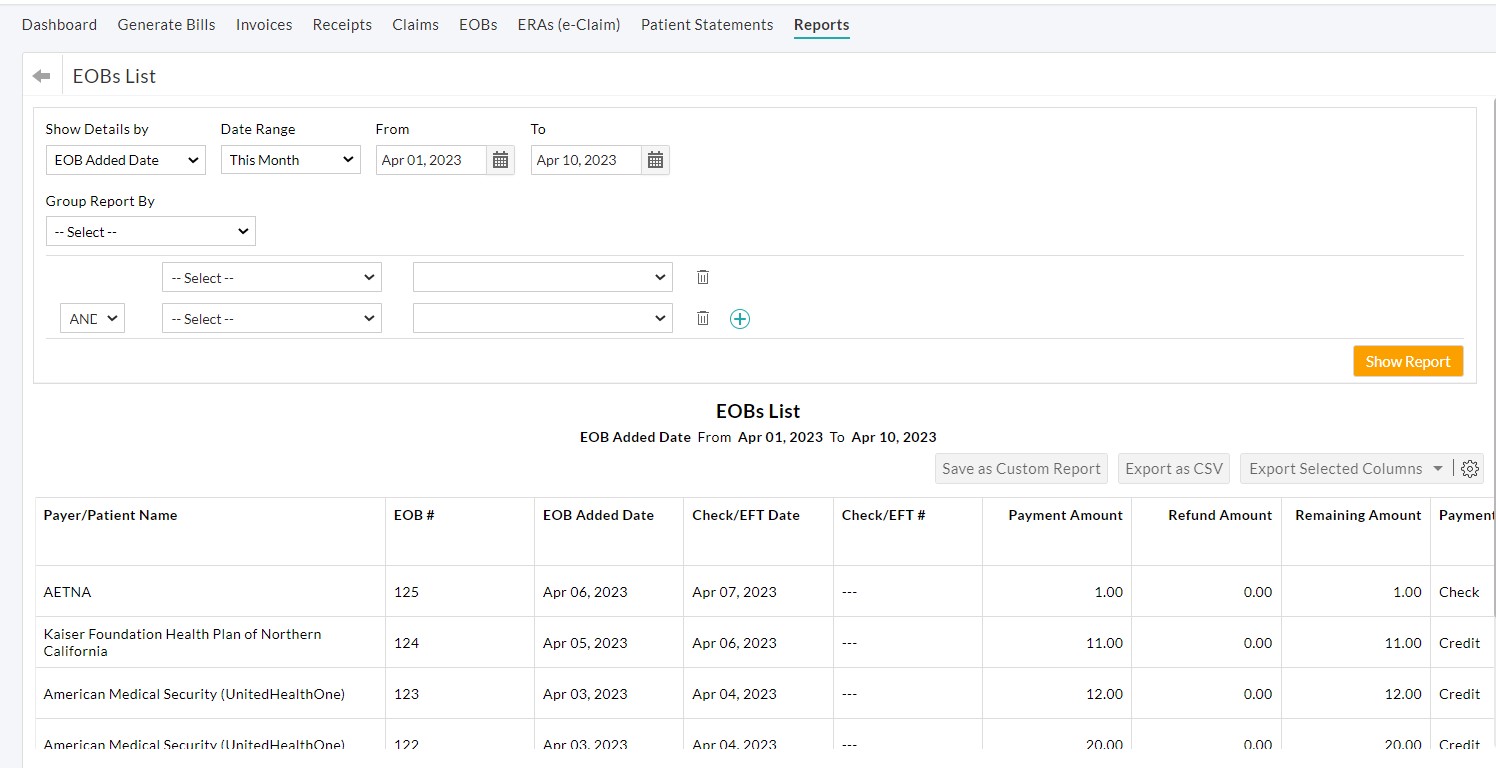Go to the Dashboard tab
1496x768 pixels.
(59, 24)
